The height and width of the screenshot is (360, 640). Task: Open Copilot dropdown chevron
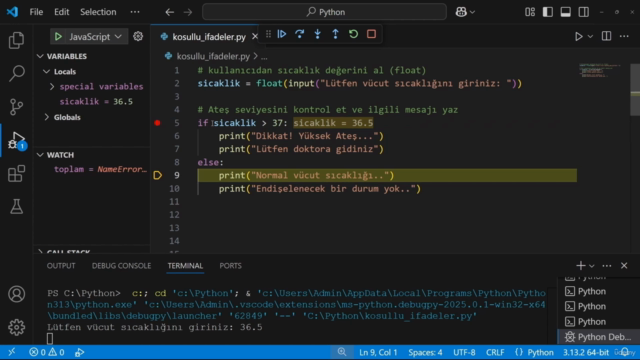(x=472, y=12)
